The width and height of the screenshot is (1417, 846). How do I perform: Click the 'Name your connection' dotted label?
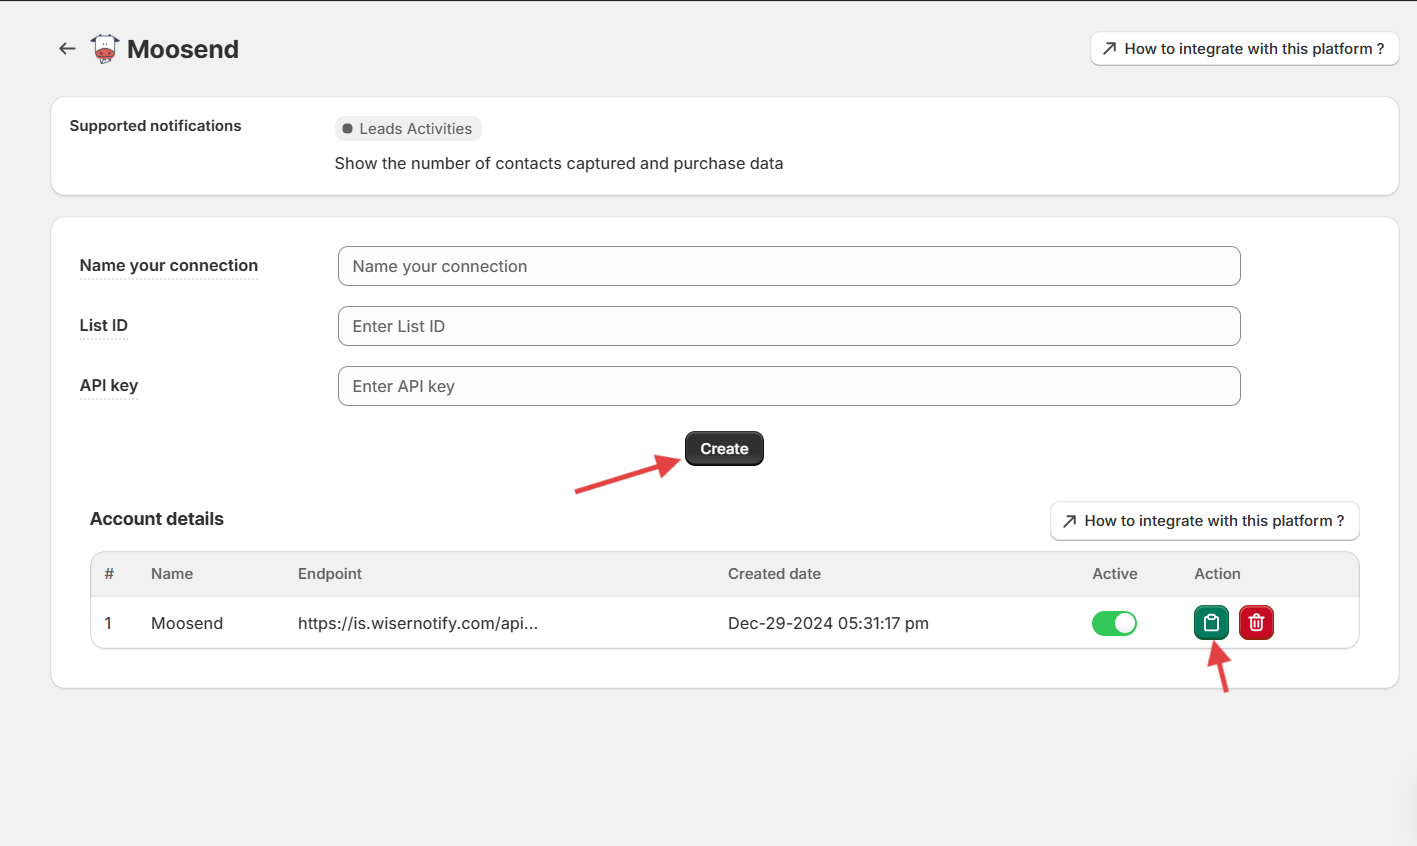(168, 265)
